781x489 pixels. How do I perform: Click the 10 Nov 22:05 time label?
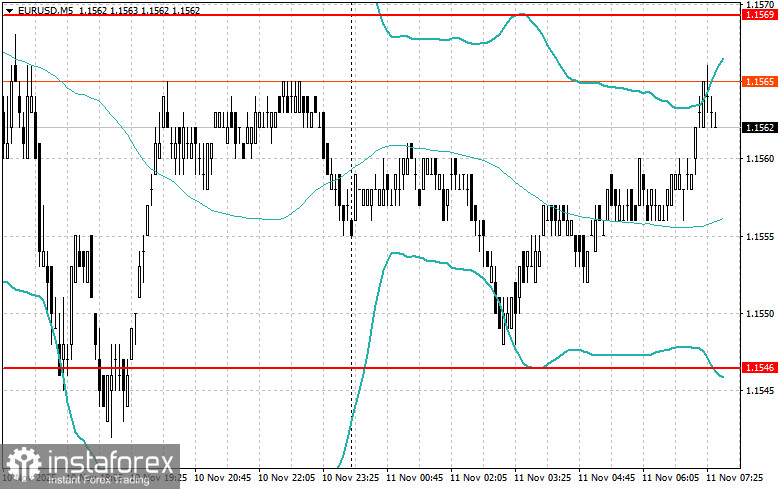point(287,478)
